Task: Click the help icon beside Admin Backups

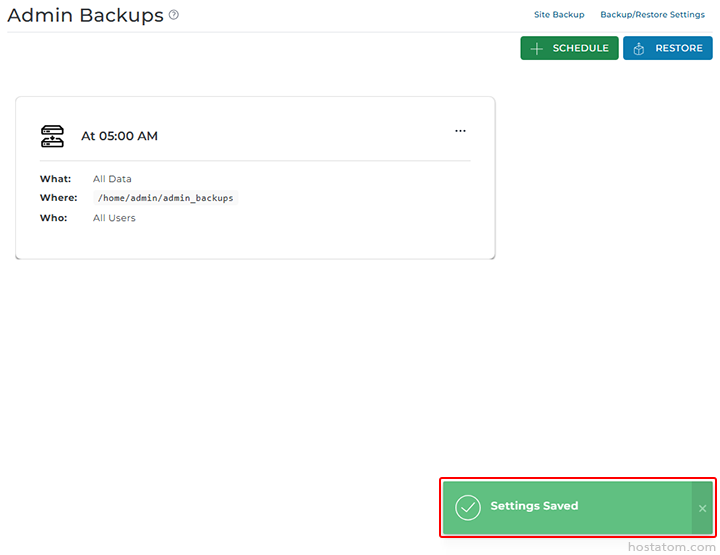Action: pos(174,15)
